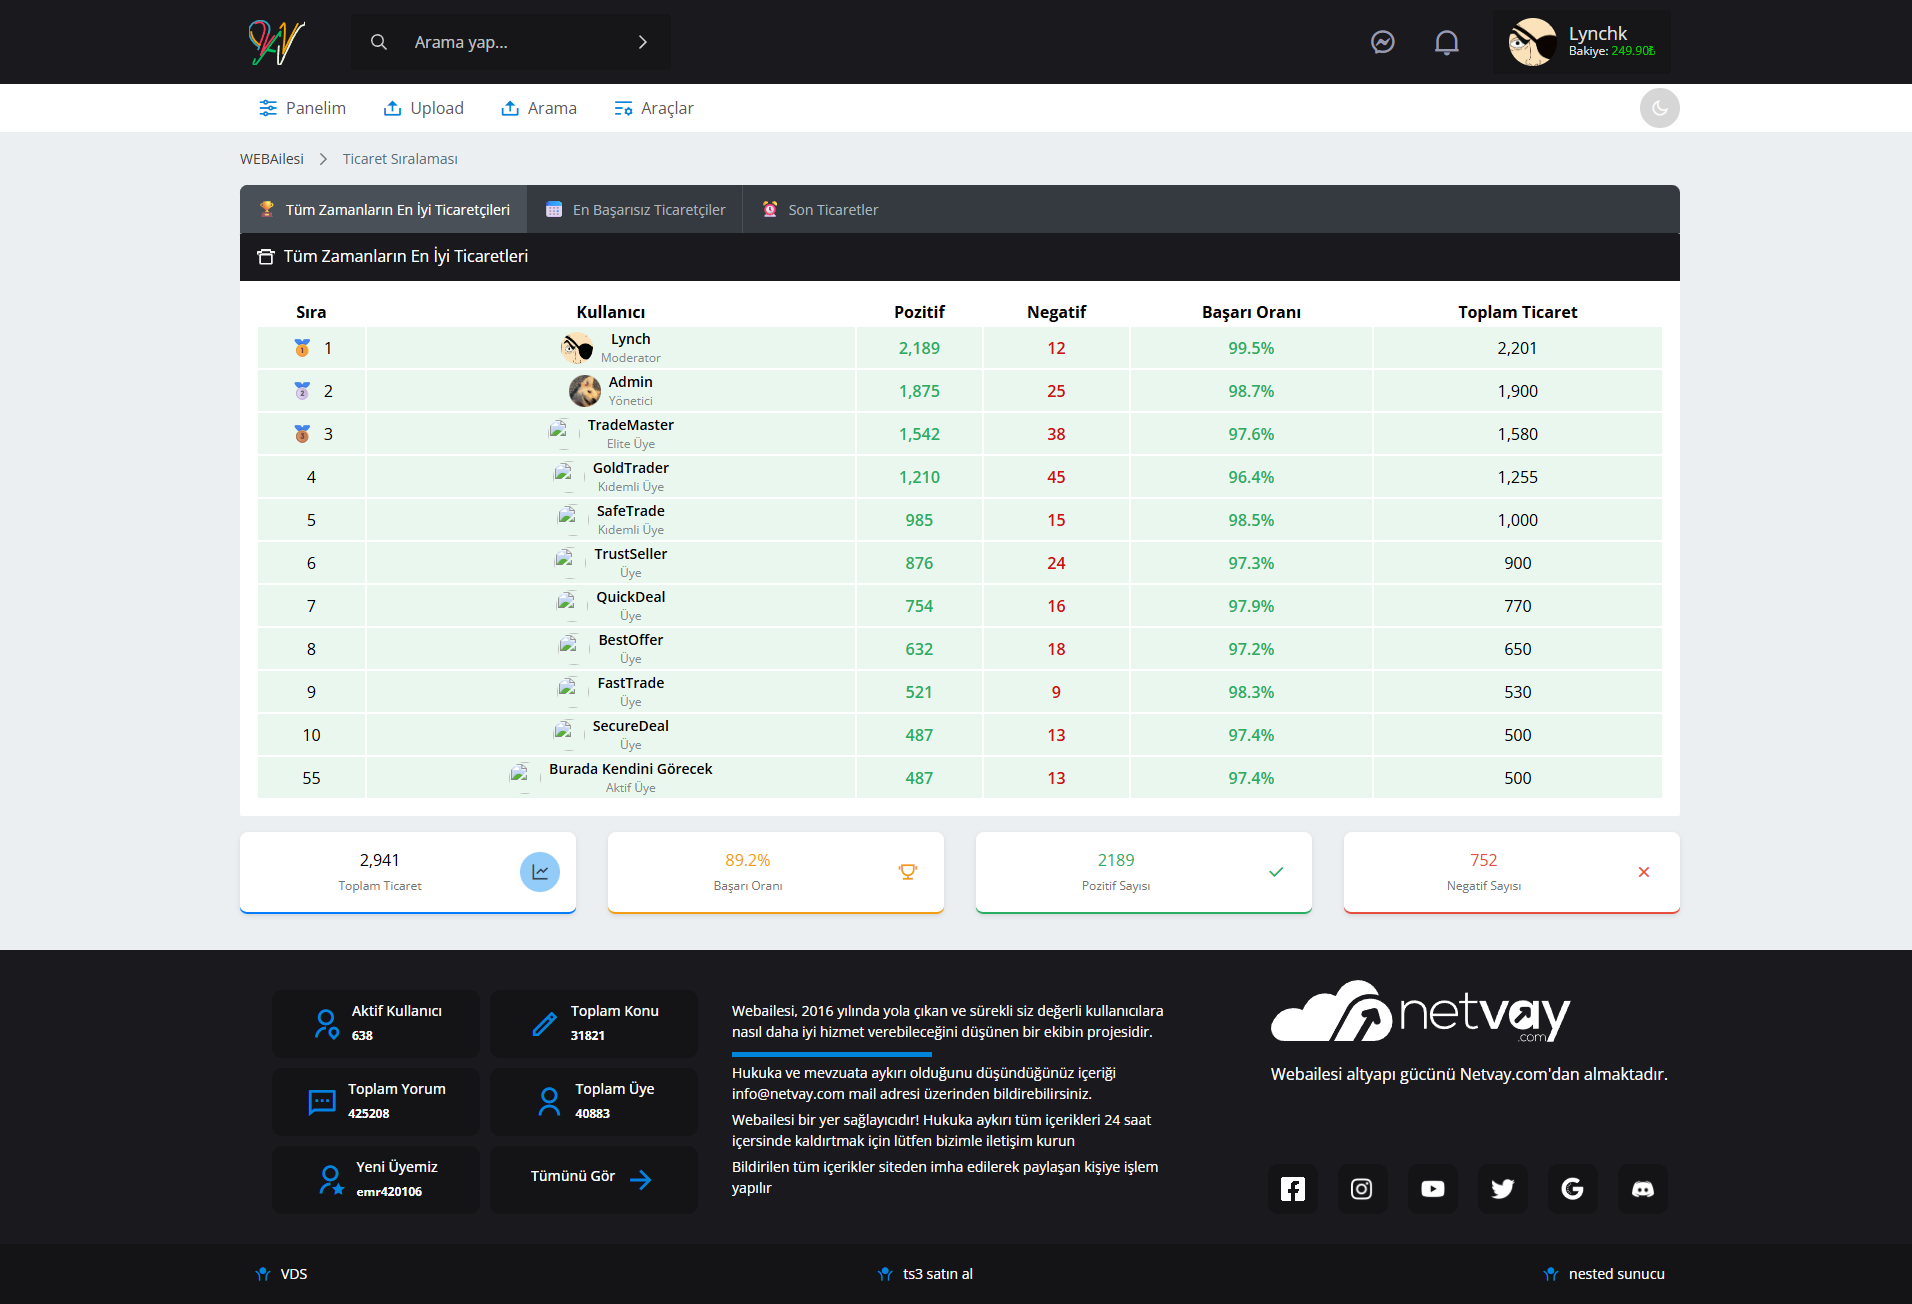Image resolution: width=1912 pixels, height=1304 pixels.
Task: Click the Pozitif column header
Action: tap(919, 312)
